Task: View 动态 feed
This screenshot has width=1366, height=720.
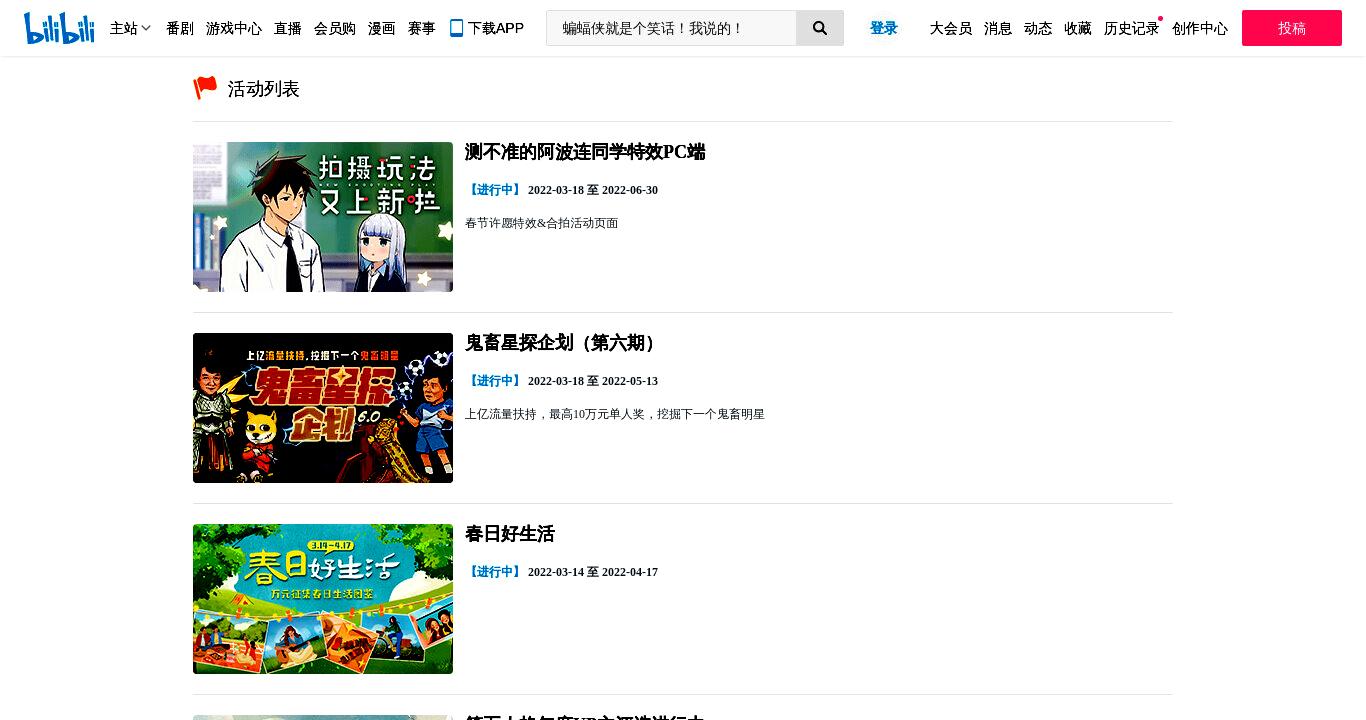Action: tap(1038, 28)
